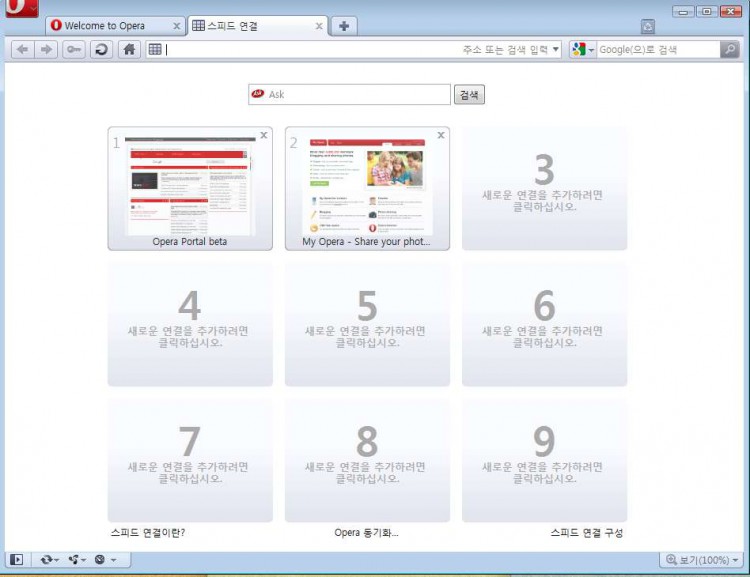
Task: Open the Google search engine selector
Action: pos(583,49)
